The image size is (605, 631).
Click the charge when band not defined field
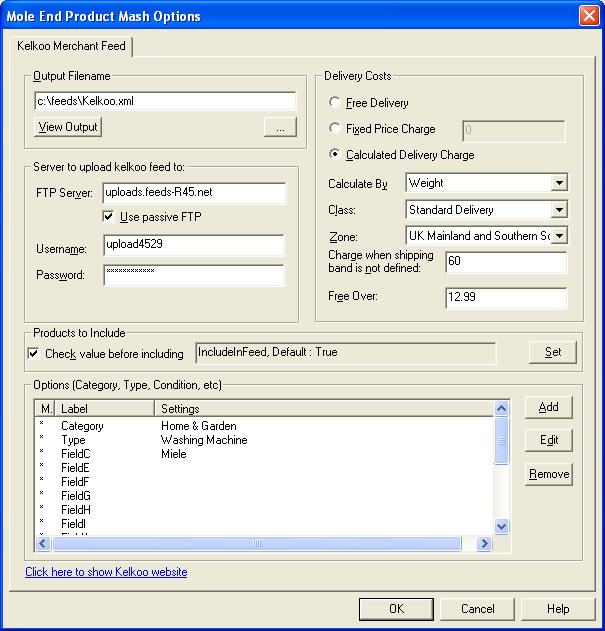coord(506,262)
